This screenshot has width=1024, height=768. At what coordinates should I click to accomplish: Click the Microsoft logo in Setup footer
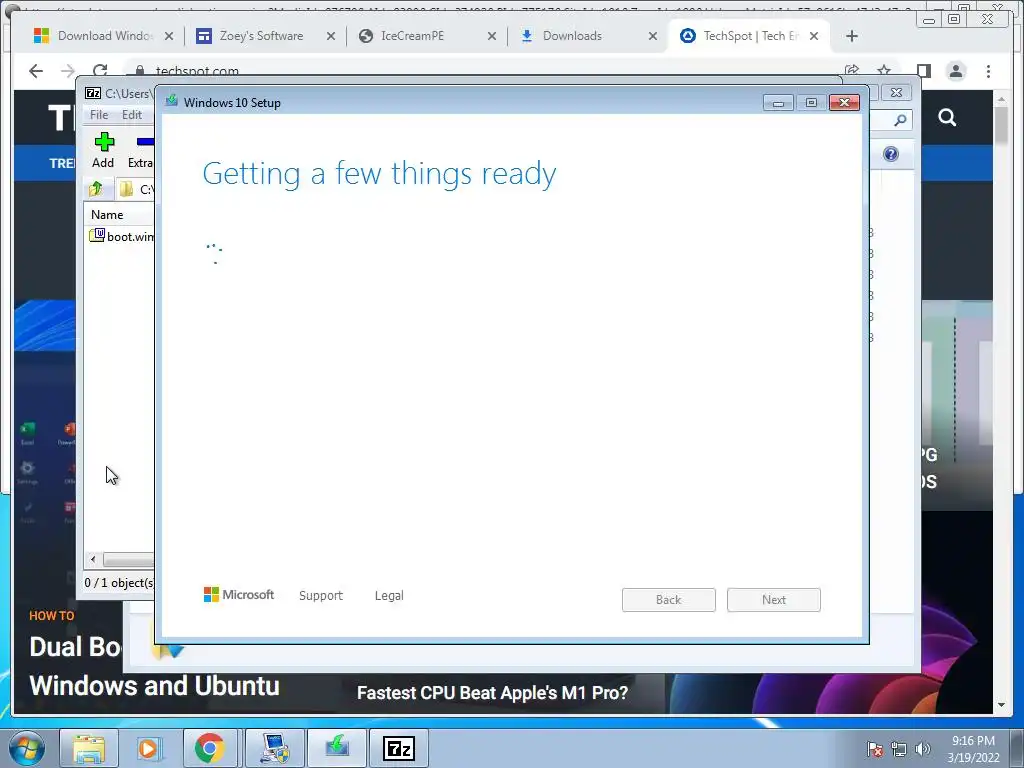point(239,595)
